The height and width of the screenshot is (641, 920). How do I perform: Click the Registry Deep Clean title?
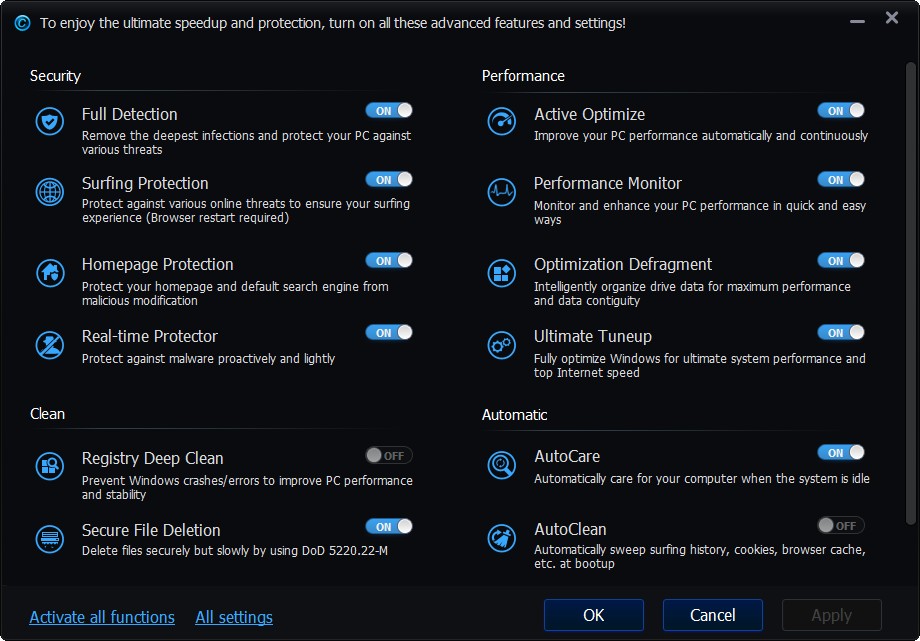[153, 458]
